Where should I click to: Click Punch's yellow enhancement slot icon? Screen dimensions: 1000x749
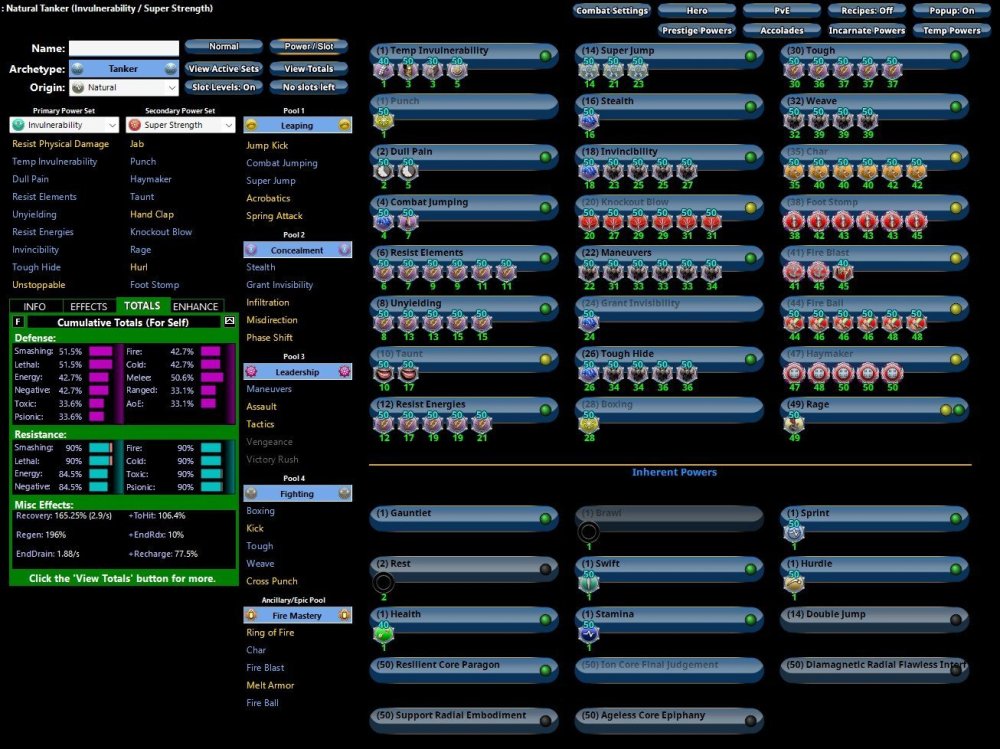381,120
